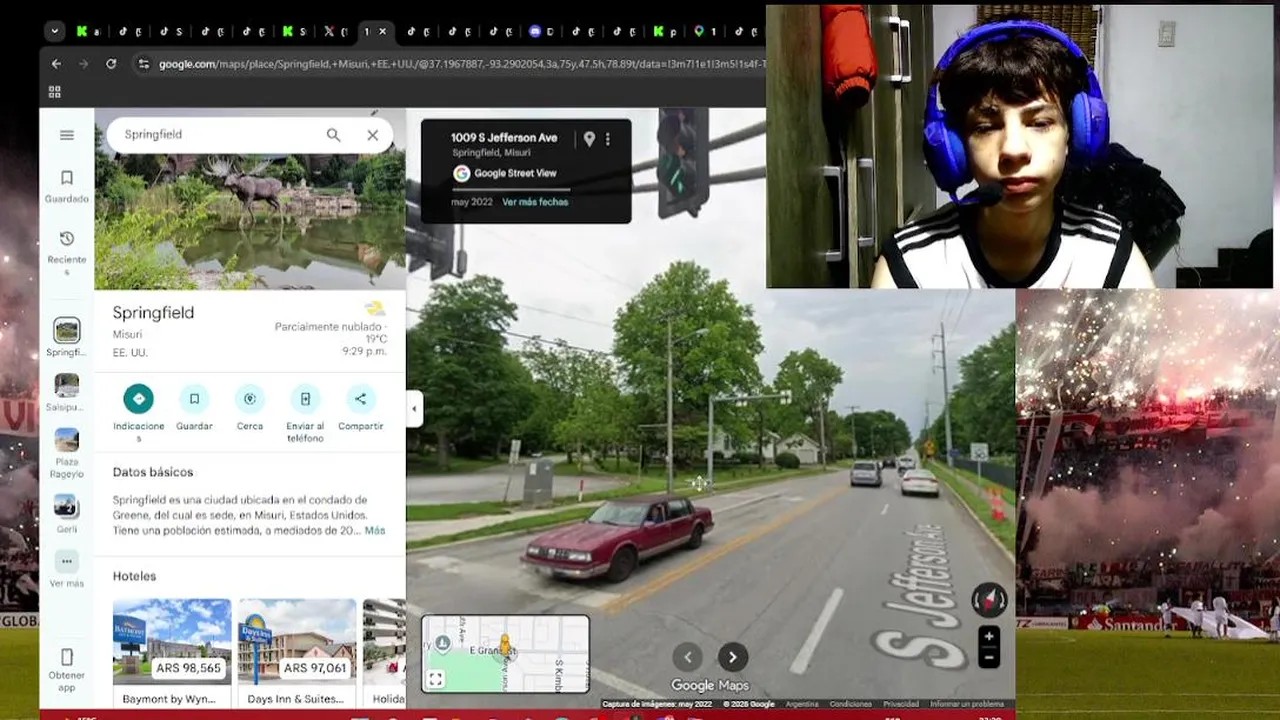Click the Ver más fechas link
1280x720 pixels.
pyautogui.click(x=535, y=202)
